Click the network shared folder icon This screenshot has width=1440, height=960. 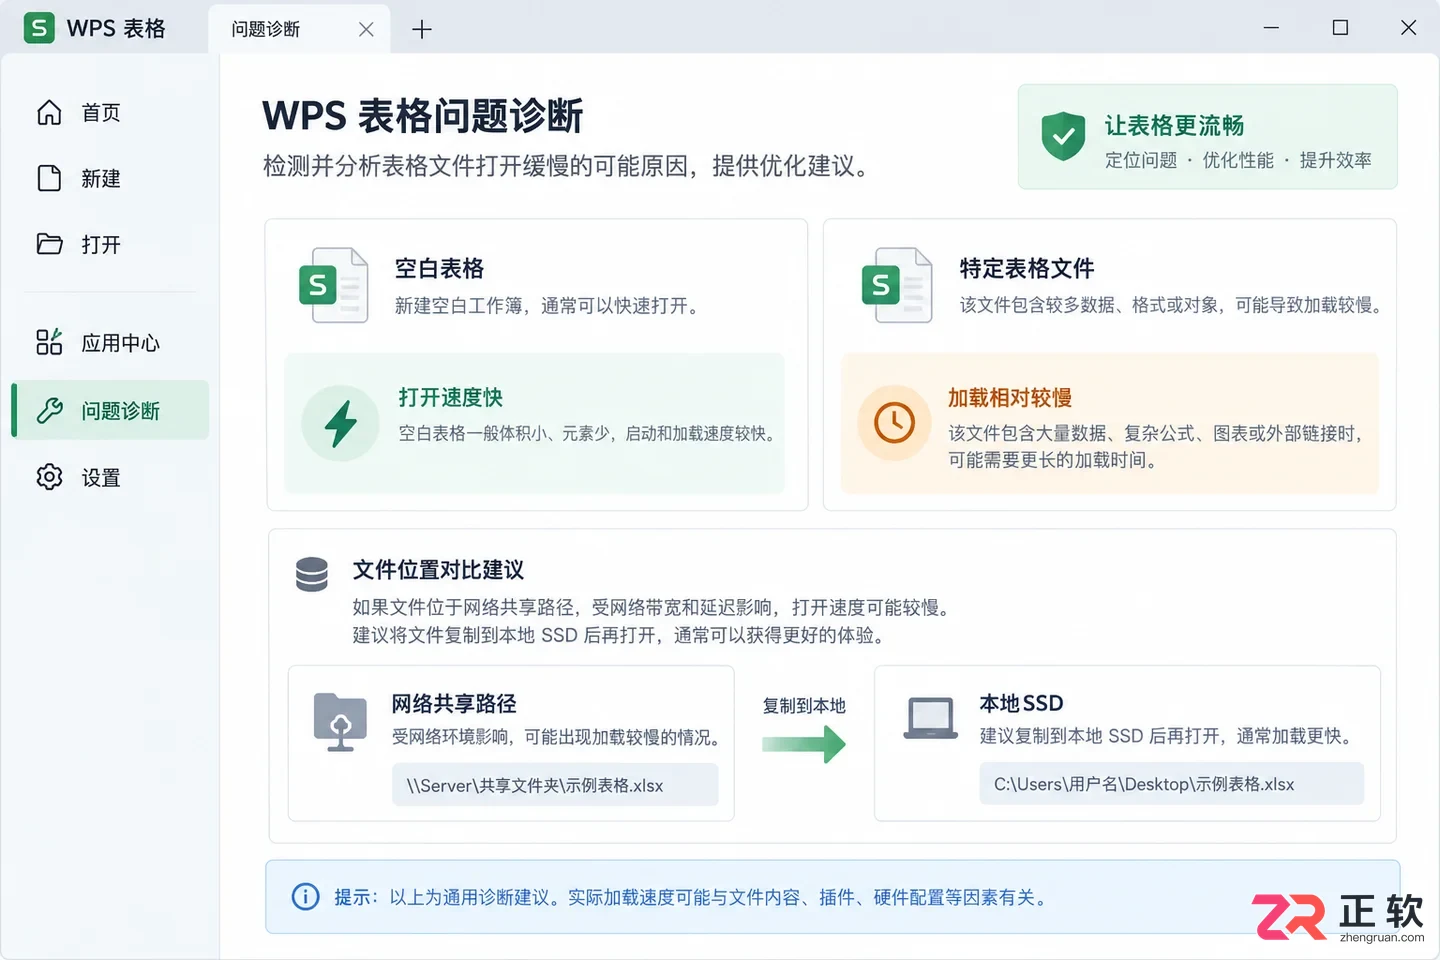(x=340, y=721)
